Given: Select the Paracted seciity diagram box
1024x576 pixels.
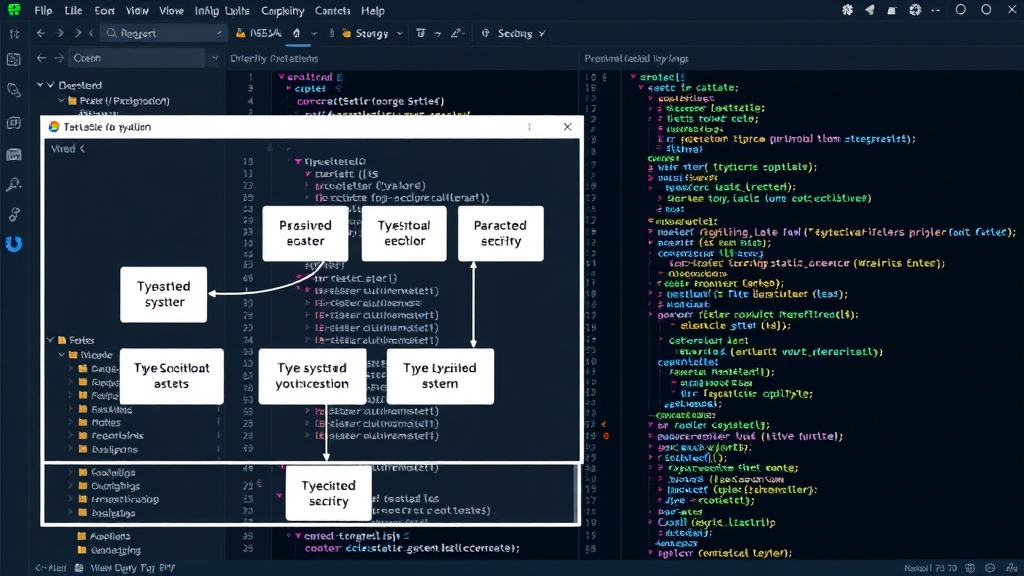Looking at the screenshot, I should 500,233.
